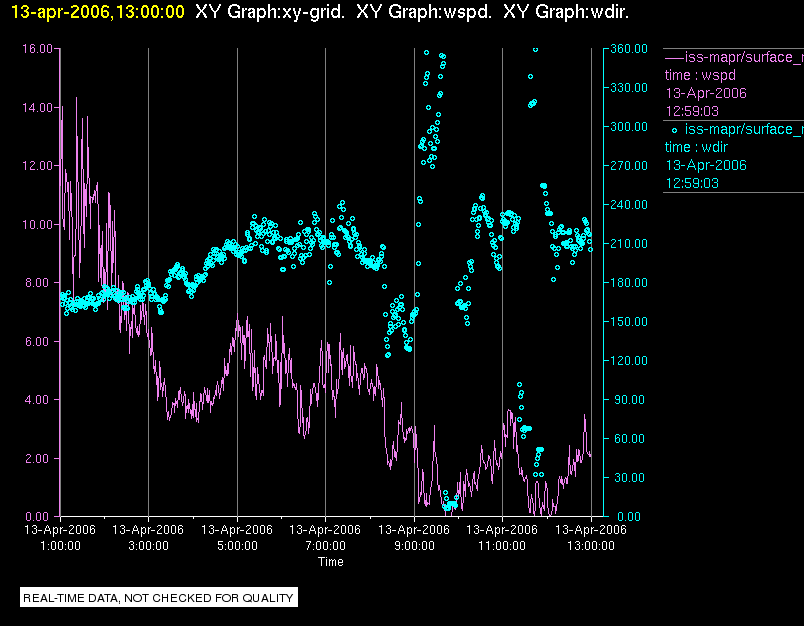The image size is (804, 626).
Task: Select the XY Graph:wdir title label
Action: [x=566, y=12]
